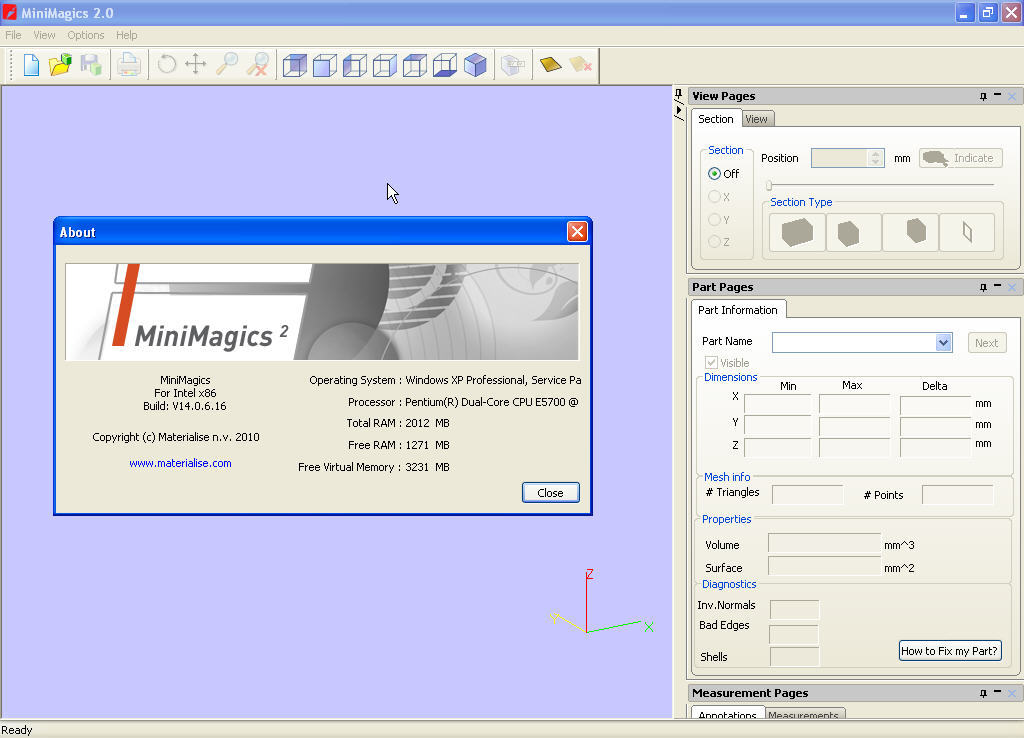This screenshot has height=738, width=1024.
Task: Click the Save floppy-disk toolbar icon
Action: [x=91, y=65]
